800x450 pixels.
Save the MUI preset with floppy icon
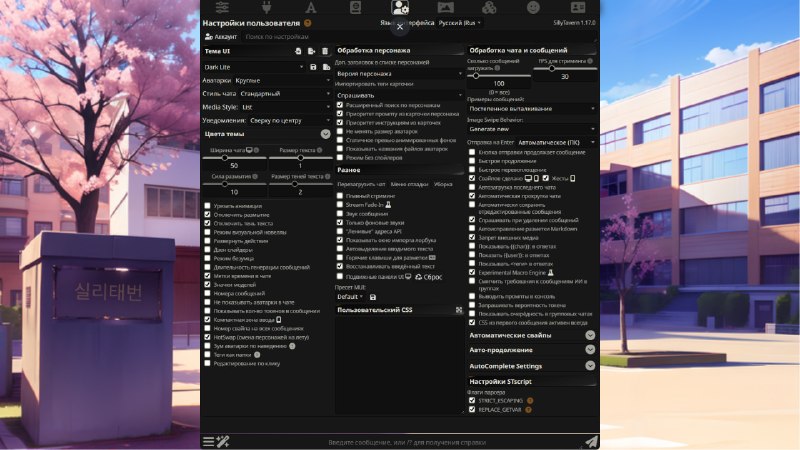pos(373,297)
